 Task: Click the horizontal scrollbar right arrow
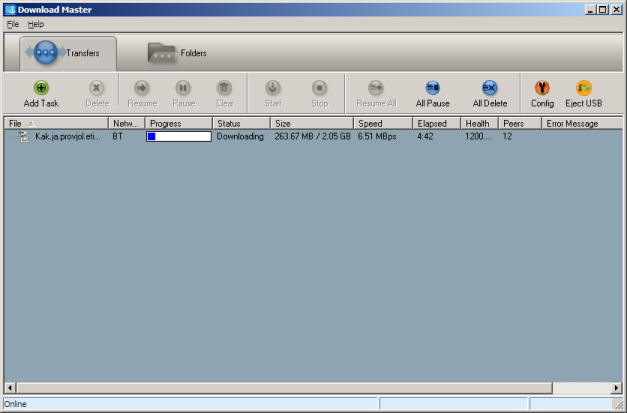(x=617, y=387)
